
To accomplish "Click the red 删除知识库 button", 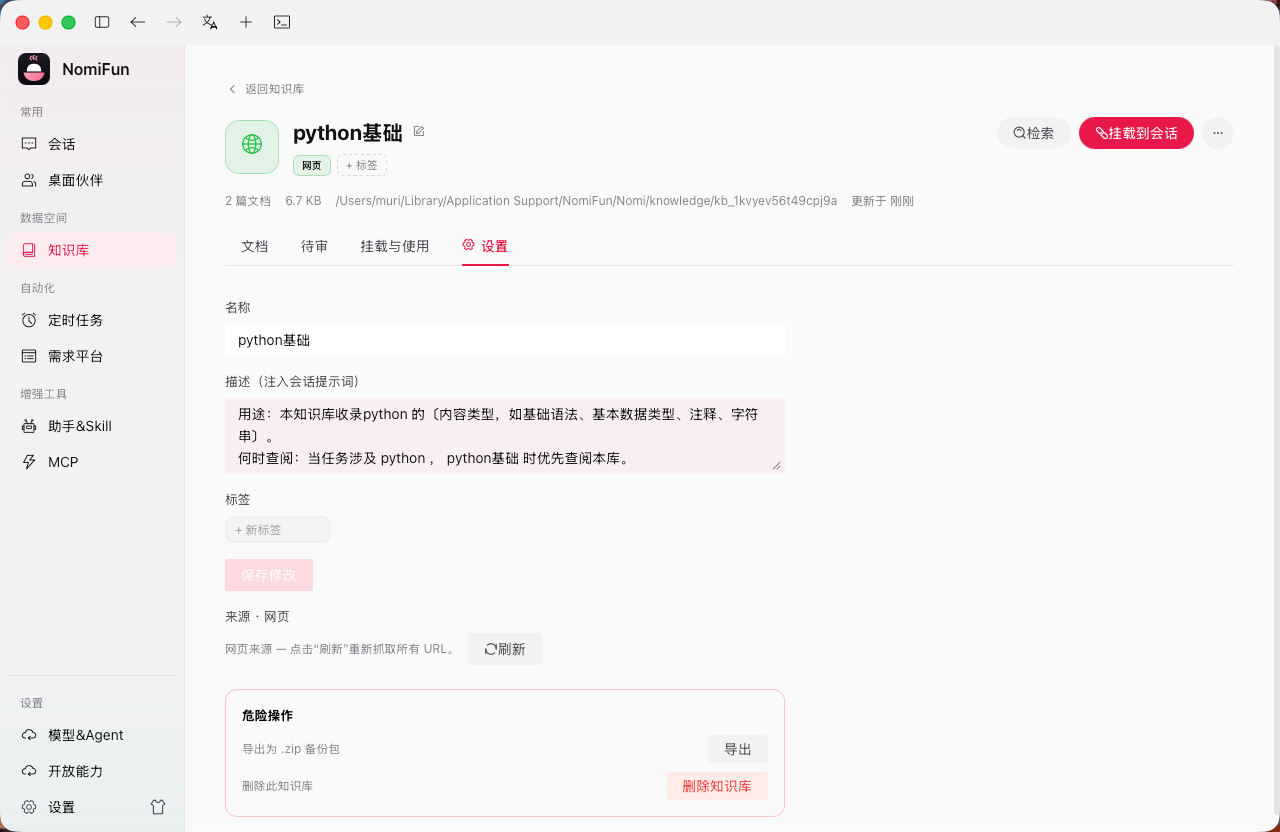I will (x=717, y=786).
